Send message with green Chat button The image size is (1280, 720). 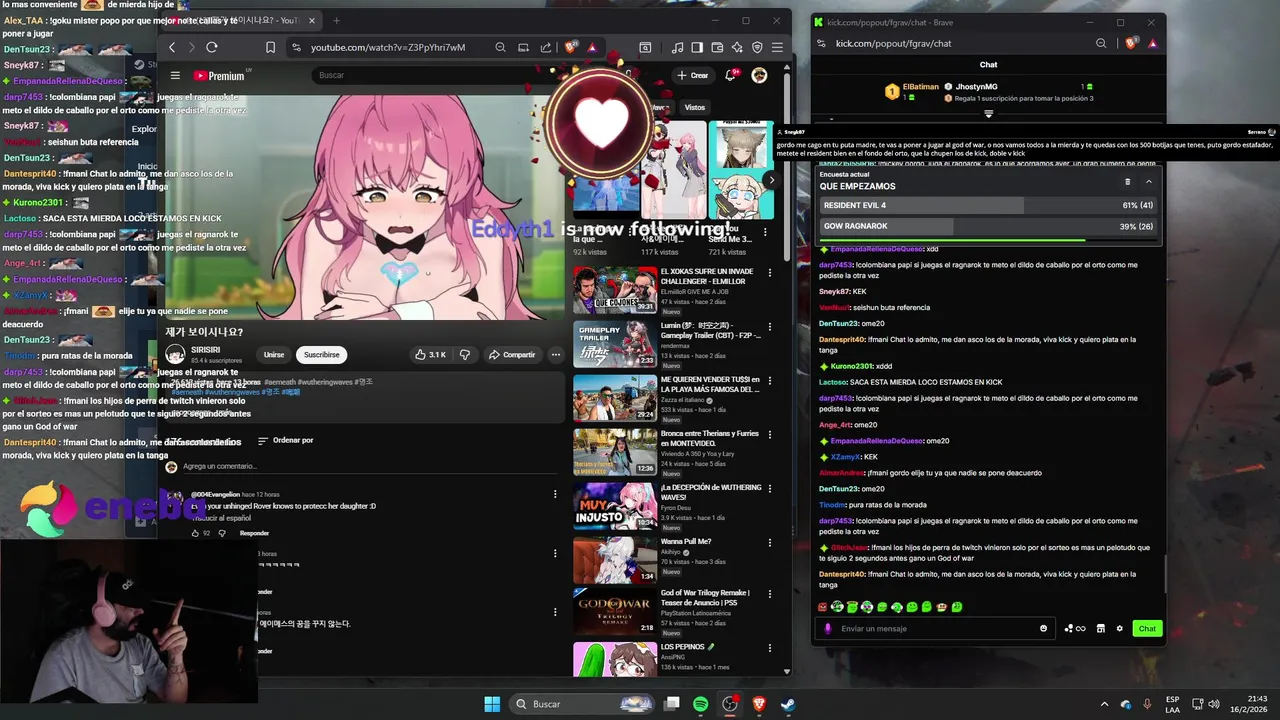[1147, 628]
